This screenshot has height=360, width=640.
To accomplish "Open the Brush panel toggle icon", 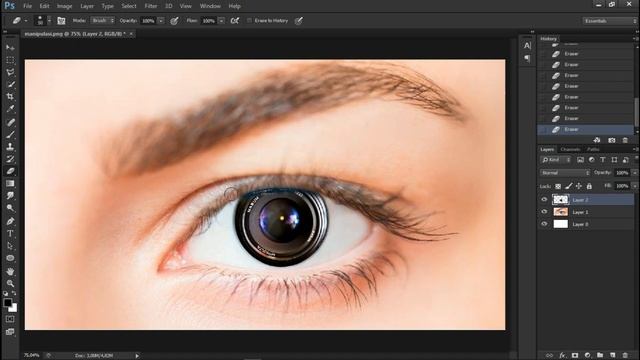I will (x=61, y=21).
